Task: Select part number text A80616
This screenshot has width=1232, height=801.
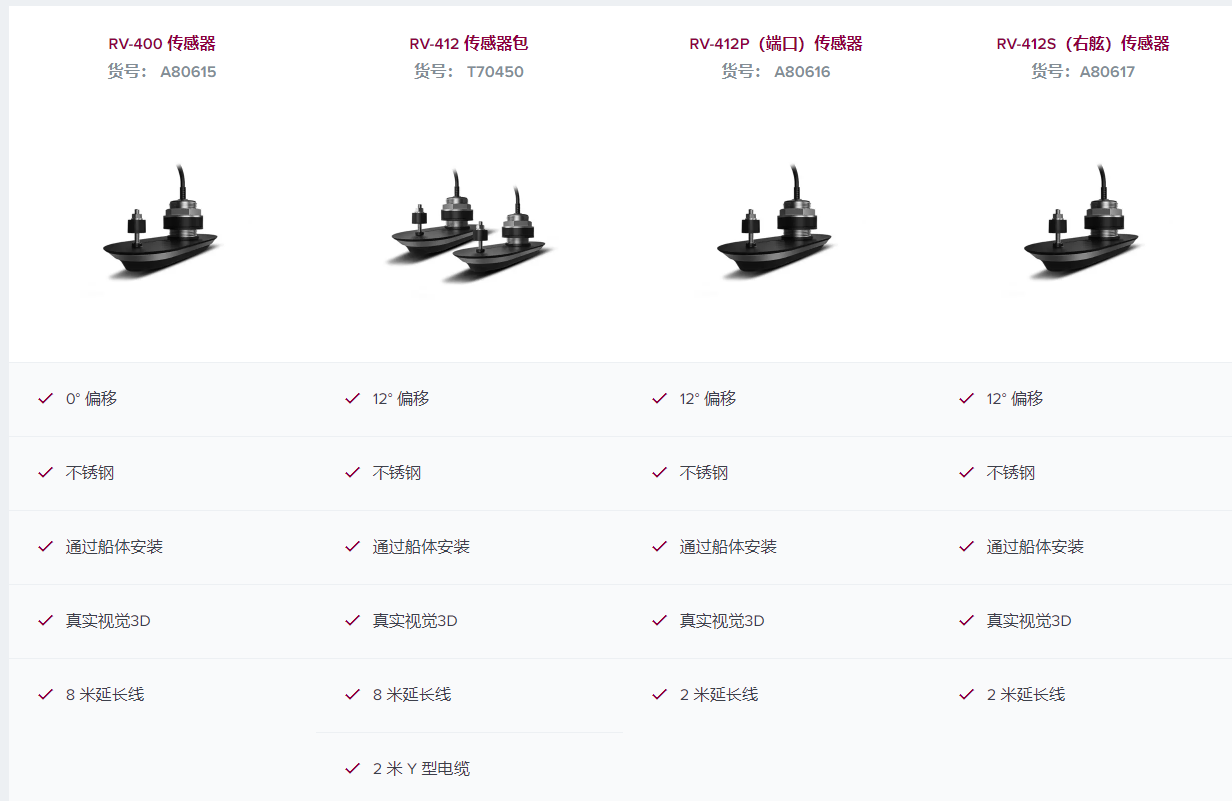Action: (802, 72)
